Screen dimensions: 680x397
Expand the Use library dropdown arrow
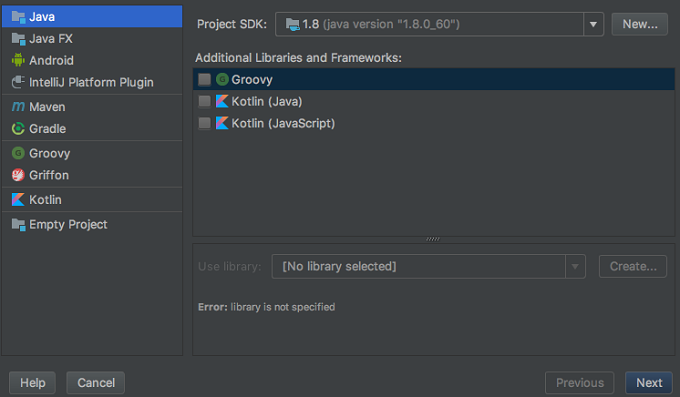click(x=575, y=266)
